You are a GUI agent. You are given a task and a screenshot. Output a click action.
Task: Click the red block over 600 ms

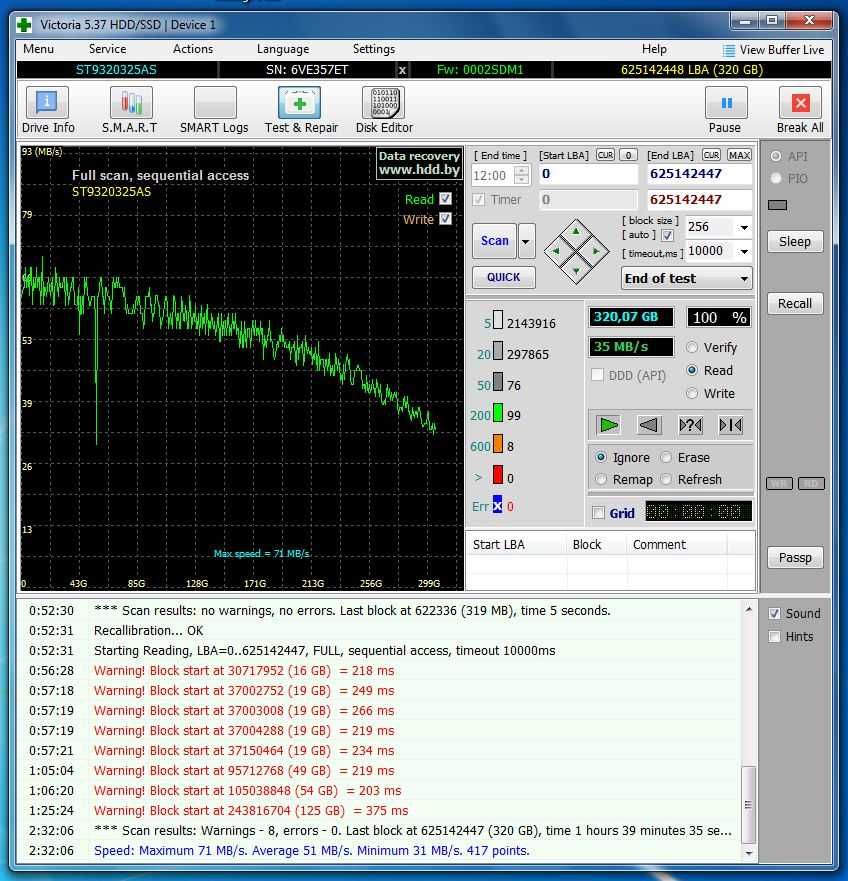tap(498, 474)
